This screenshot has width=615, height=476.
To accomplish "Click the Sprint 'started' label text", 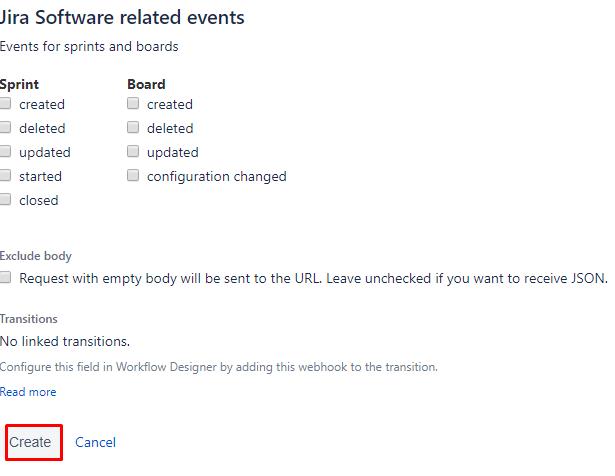I will pos(40,176).
